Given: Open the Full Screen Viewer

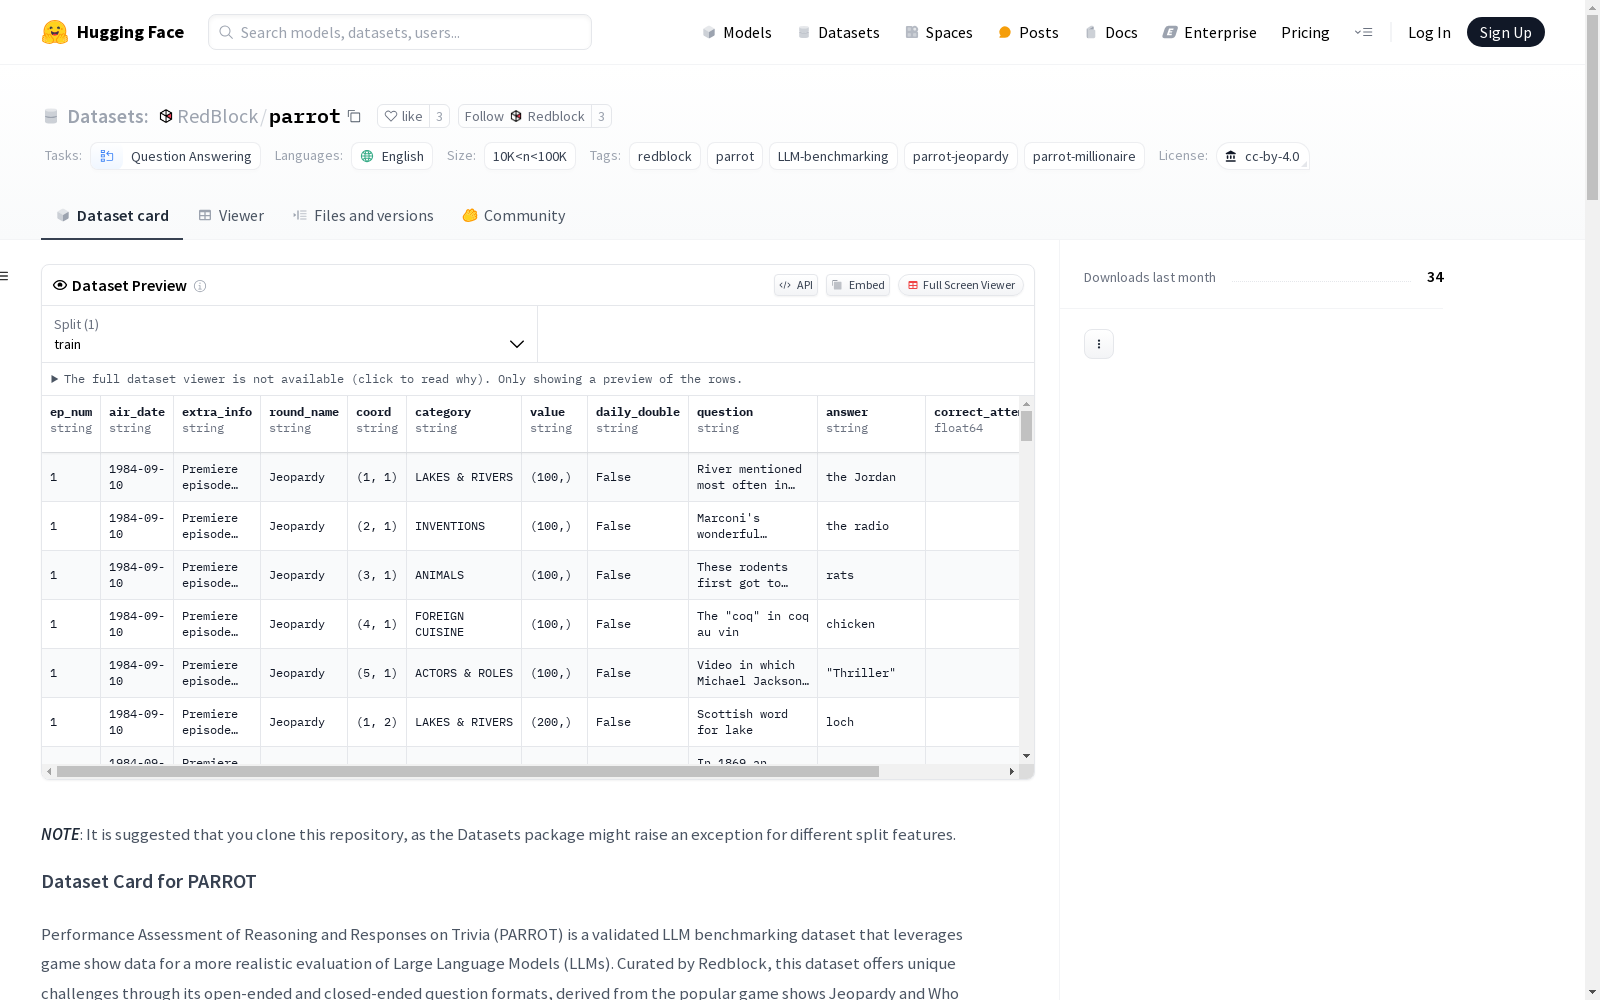Looking at the screenshot, I should click(961, 285).
